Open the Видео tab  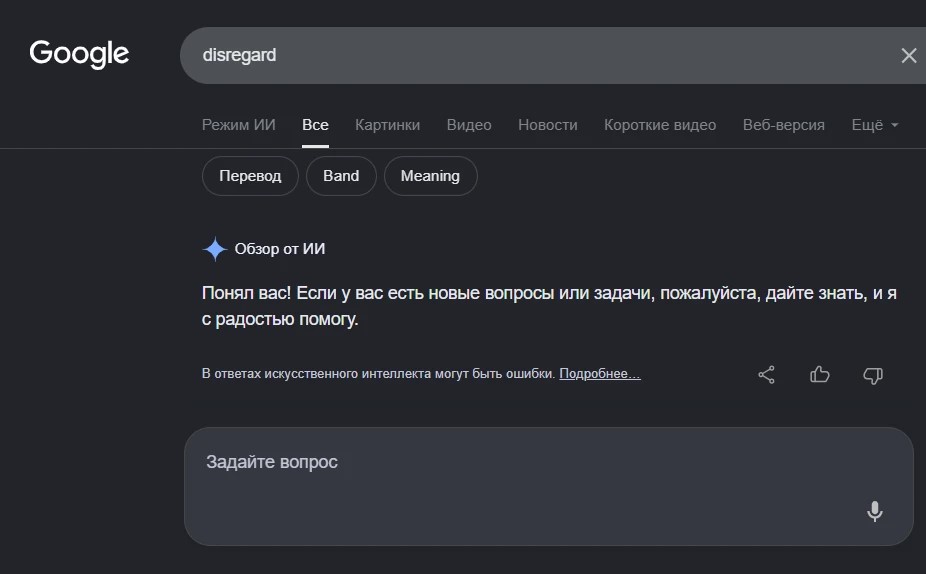pyautogui.click(x=469, y=125)
